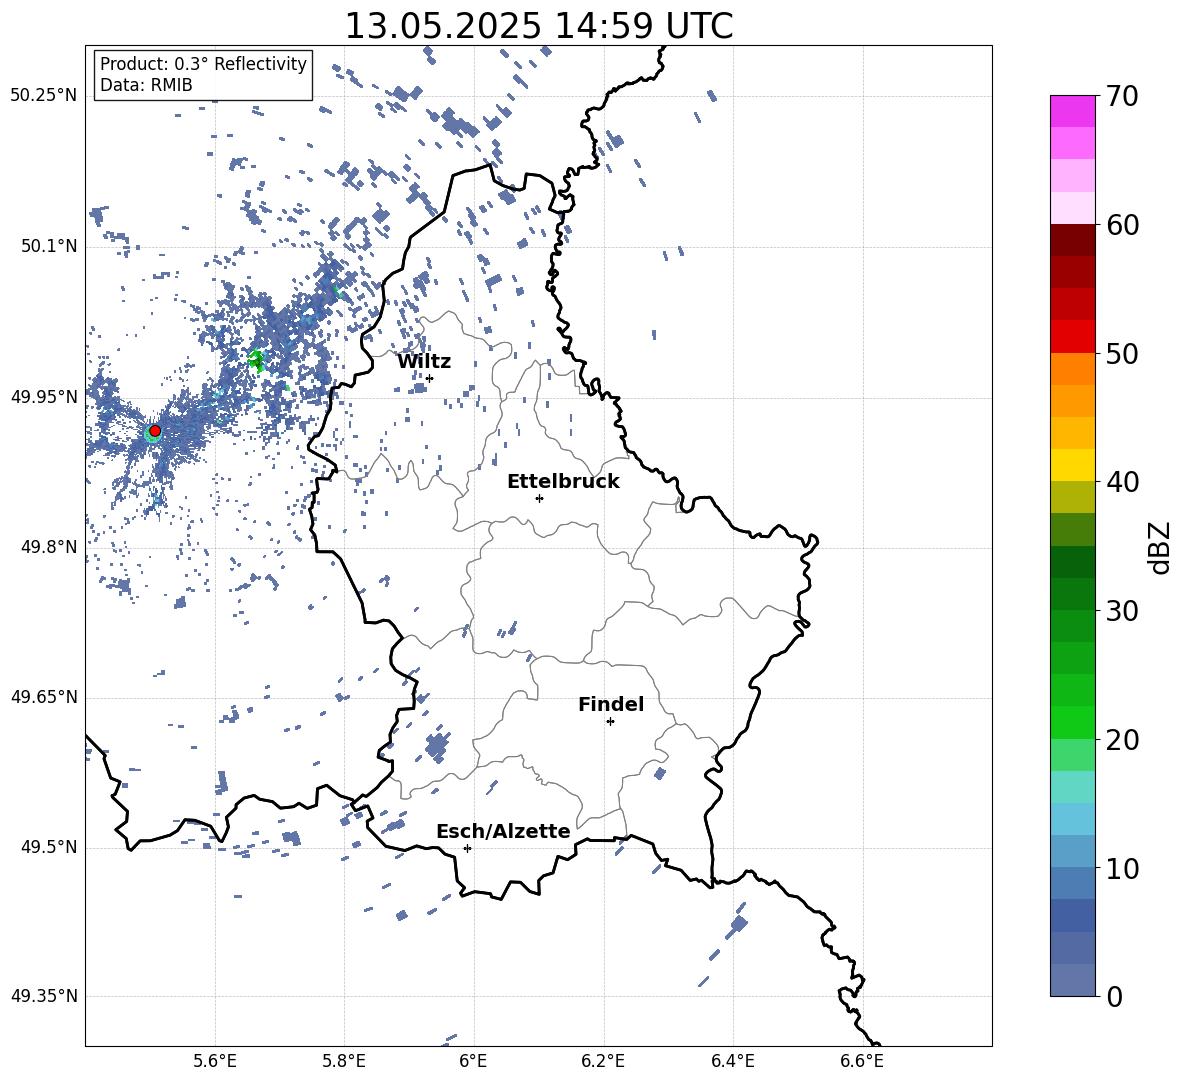Image resolution: width=1184 pixels, height=1081 pixels.
Task: Click the Esch/Alzette city label
Action: pos(503,831)
